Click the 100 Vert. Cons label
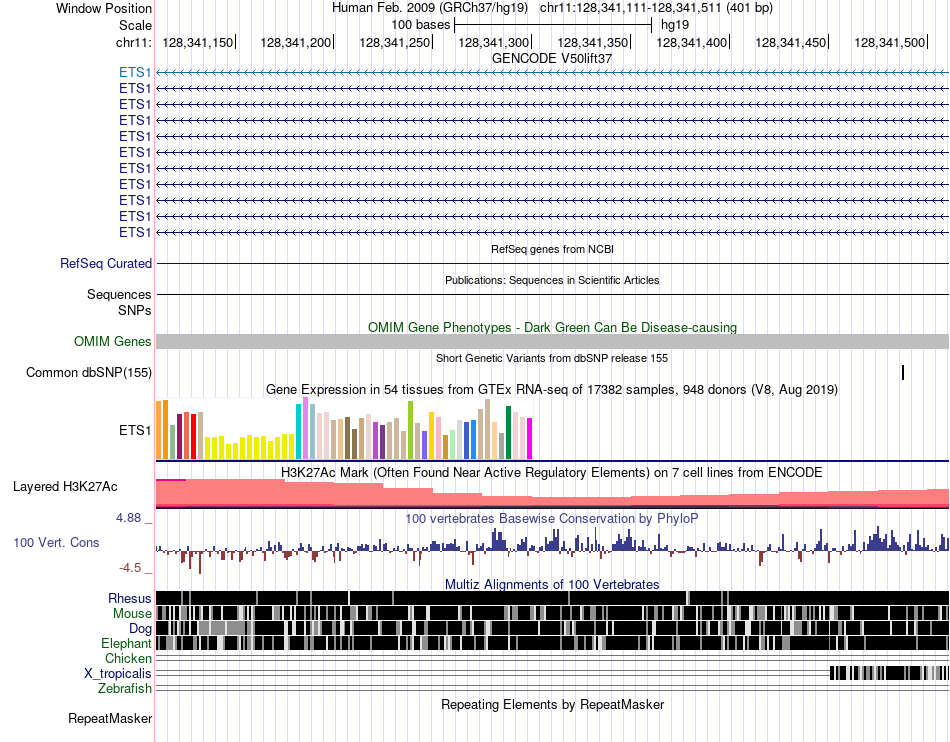 pyautogui.click(x=56, y=543)
